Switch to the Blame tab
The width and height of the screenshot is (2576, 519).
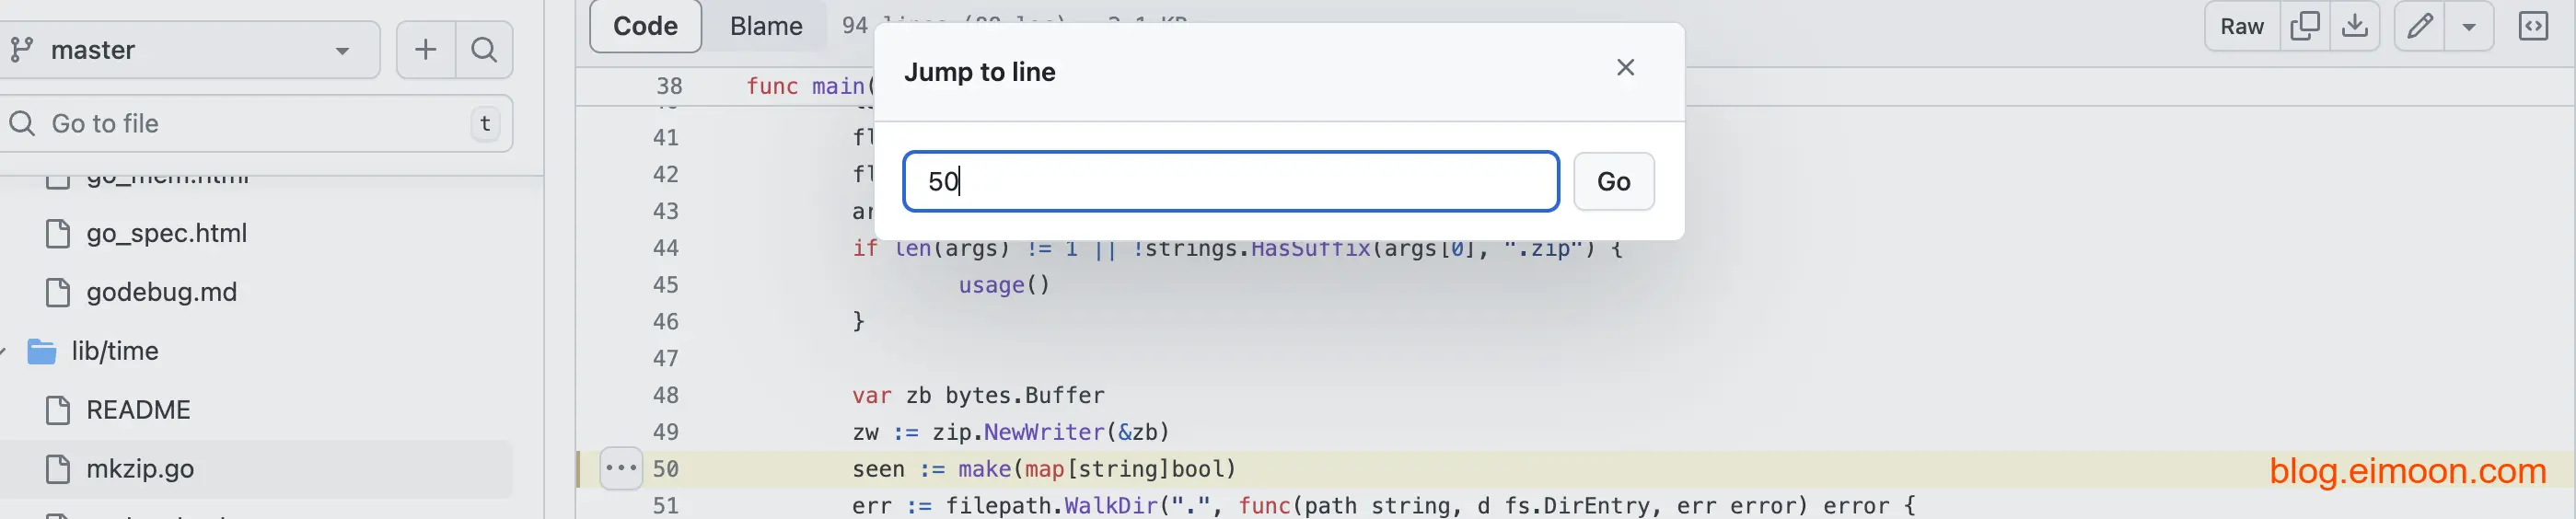coord(765,26)
